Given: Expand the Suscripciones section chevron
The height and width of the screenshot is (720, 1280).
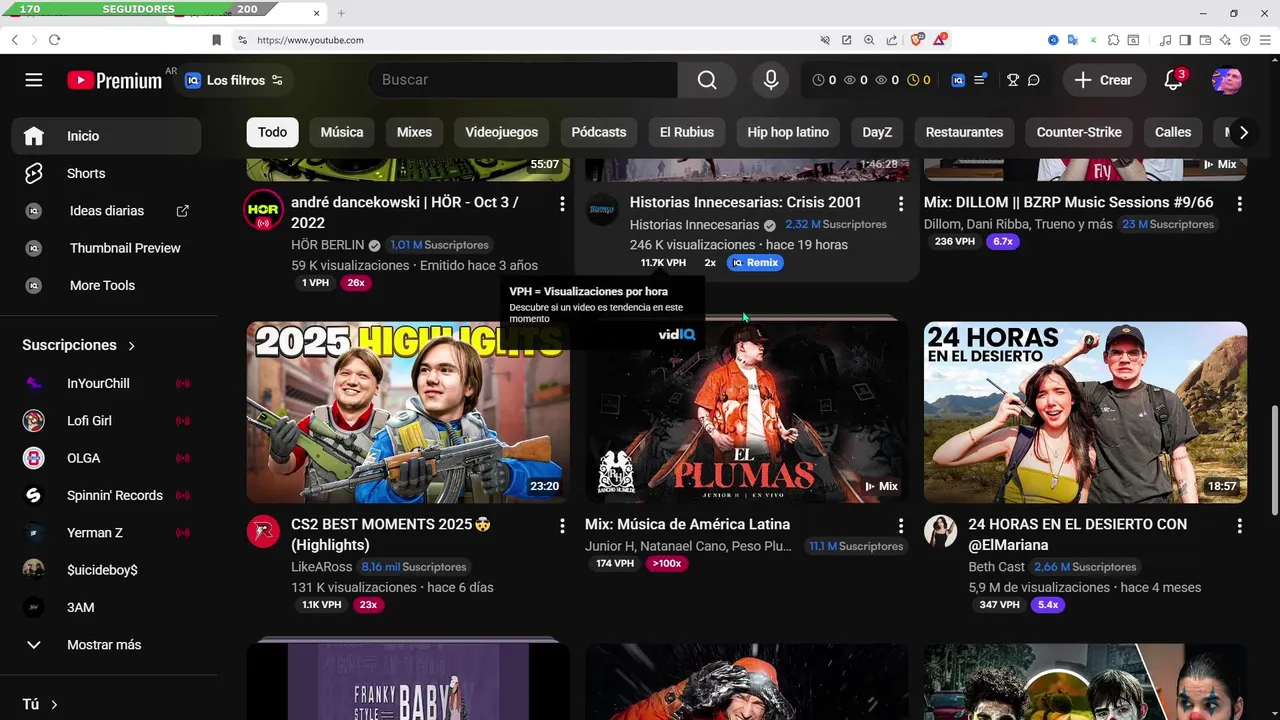Looking at the screenshot, I should click(131, 346).
